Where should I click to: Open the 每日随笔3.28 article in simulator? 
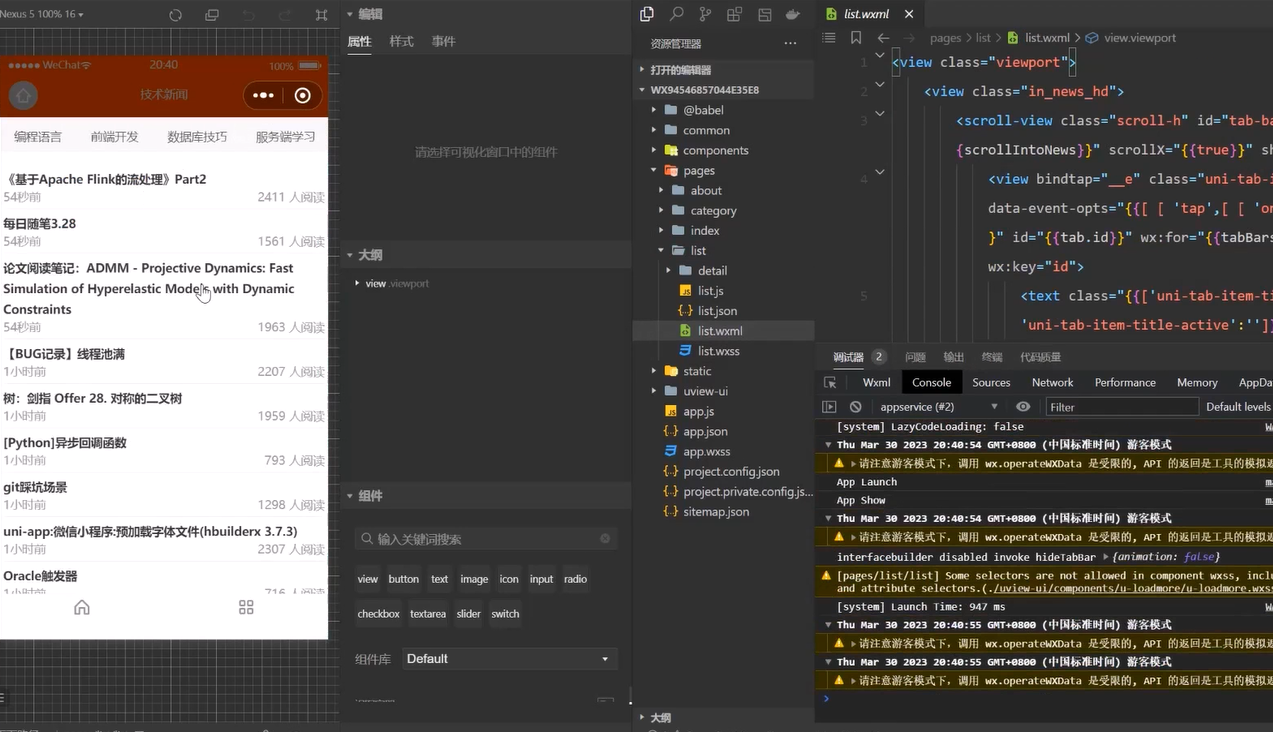[x=164, y=232]
